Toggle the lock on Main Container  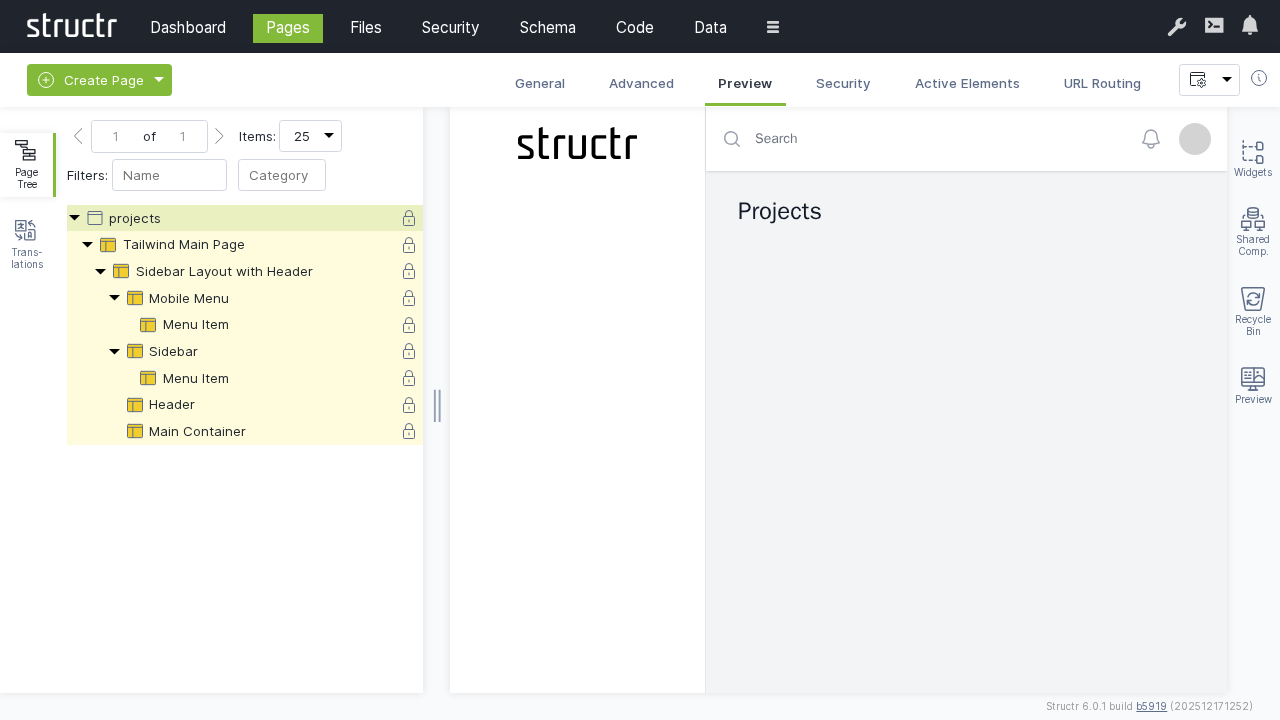(x=409, y=432)
